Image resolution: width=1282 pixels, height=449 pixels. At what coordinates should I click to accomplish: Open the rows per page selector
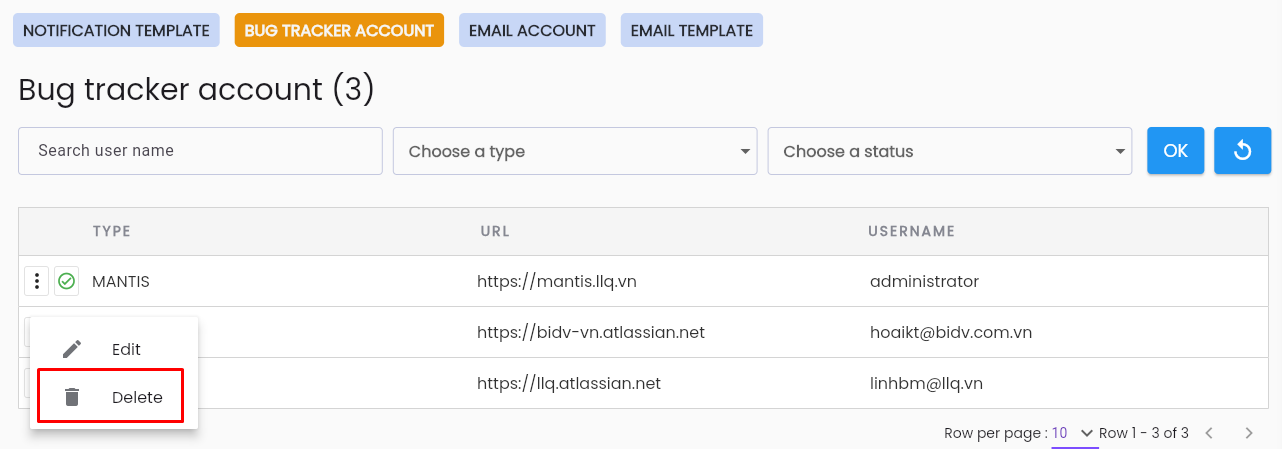tap(1074, 433)
